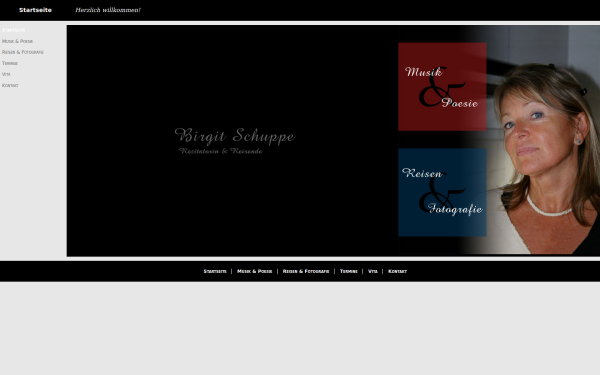
Task: Click the red Musik & Poesie tile
Action: 442,87
